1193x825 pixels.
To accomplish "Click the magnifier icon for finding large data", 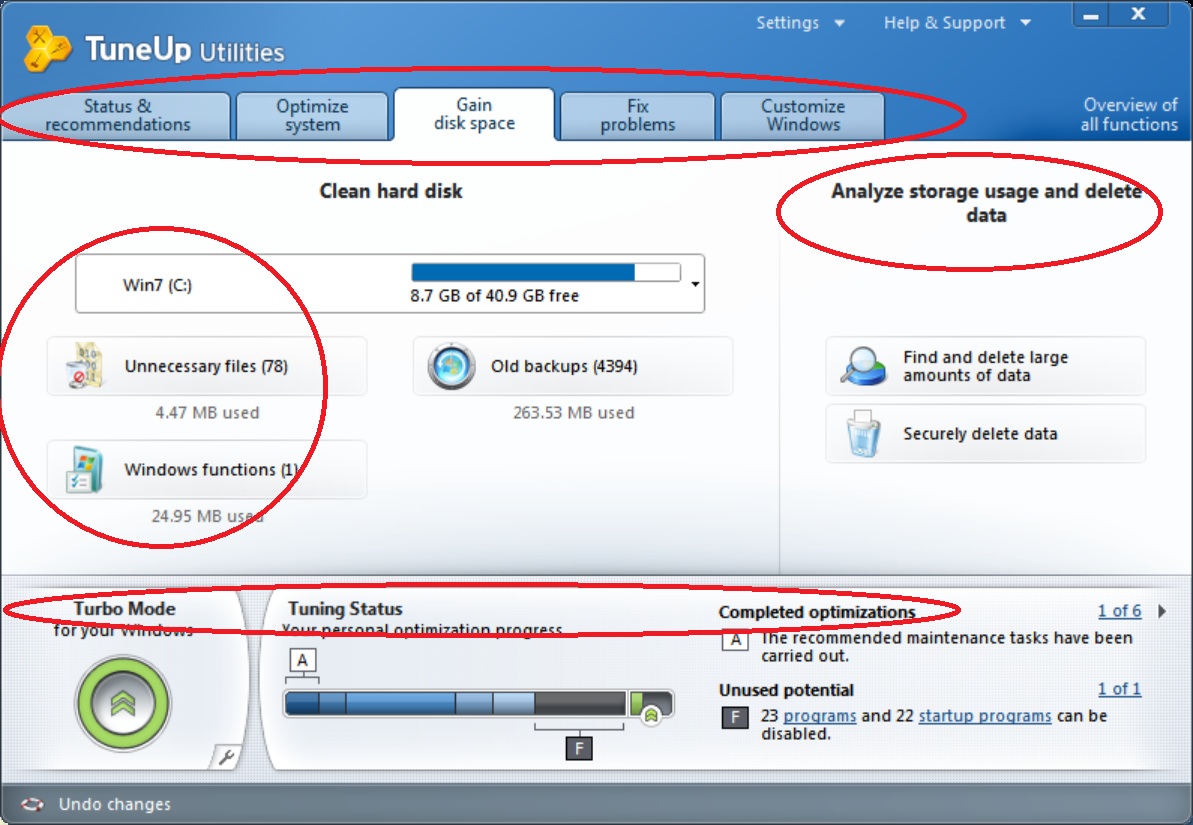I will tap(864, 366).
